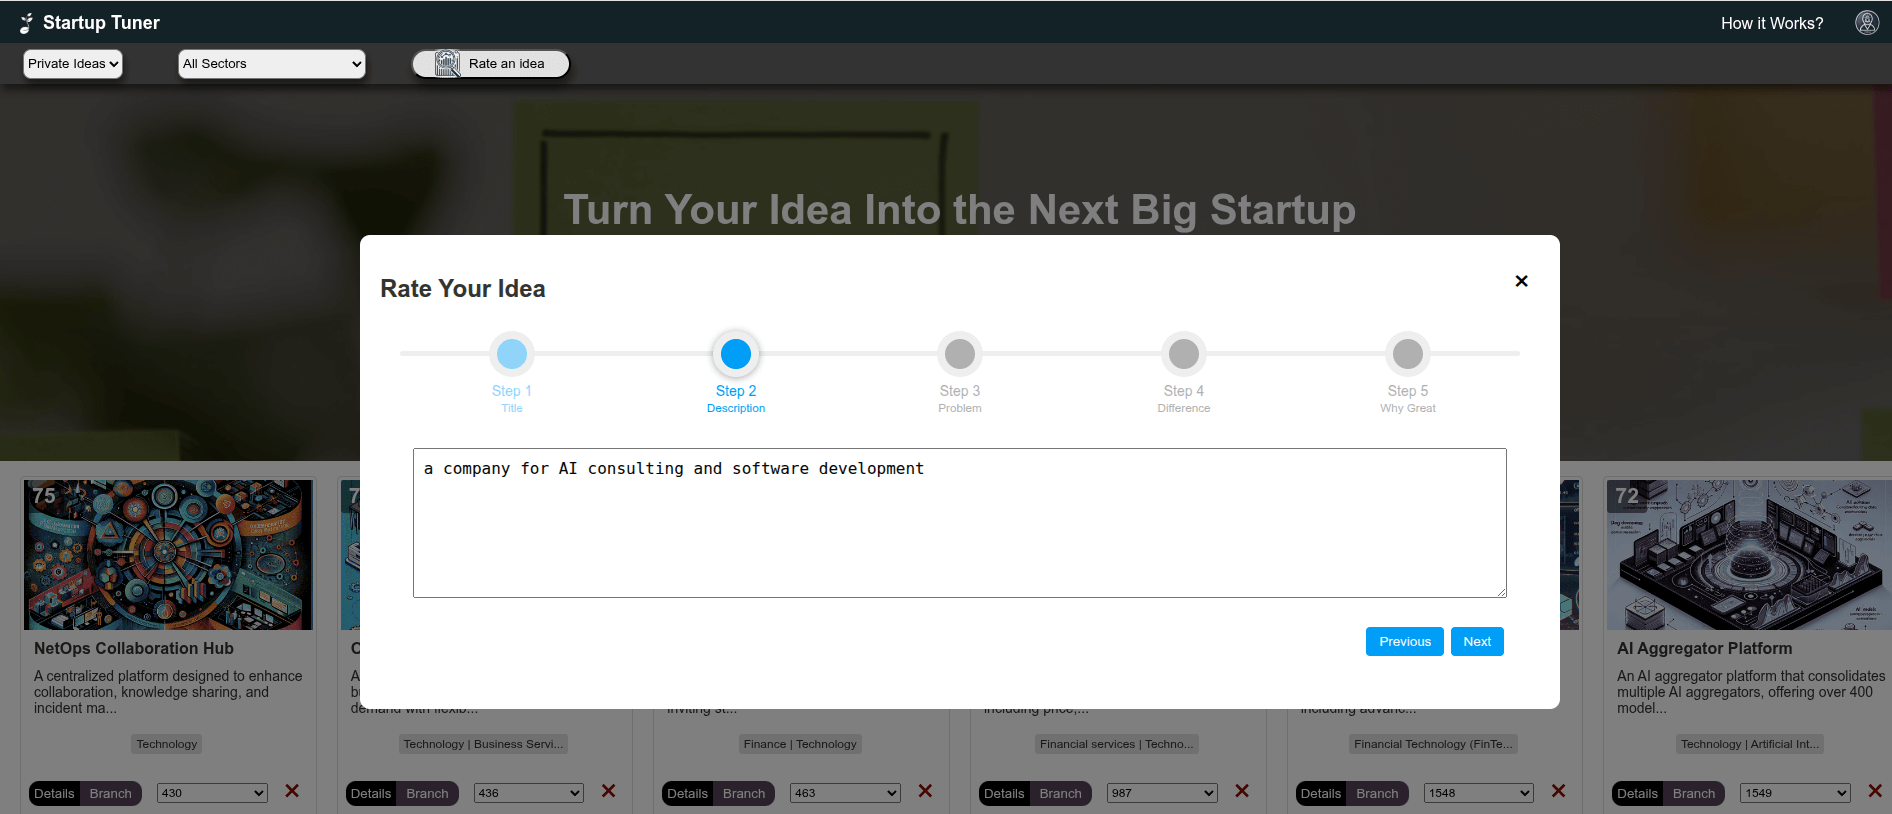This screenshot has height=814, width=1892.
Task: Jump back to the Step 1 Title circle
Action: (x=511, y=353)
